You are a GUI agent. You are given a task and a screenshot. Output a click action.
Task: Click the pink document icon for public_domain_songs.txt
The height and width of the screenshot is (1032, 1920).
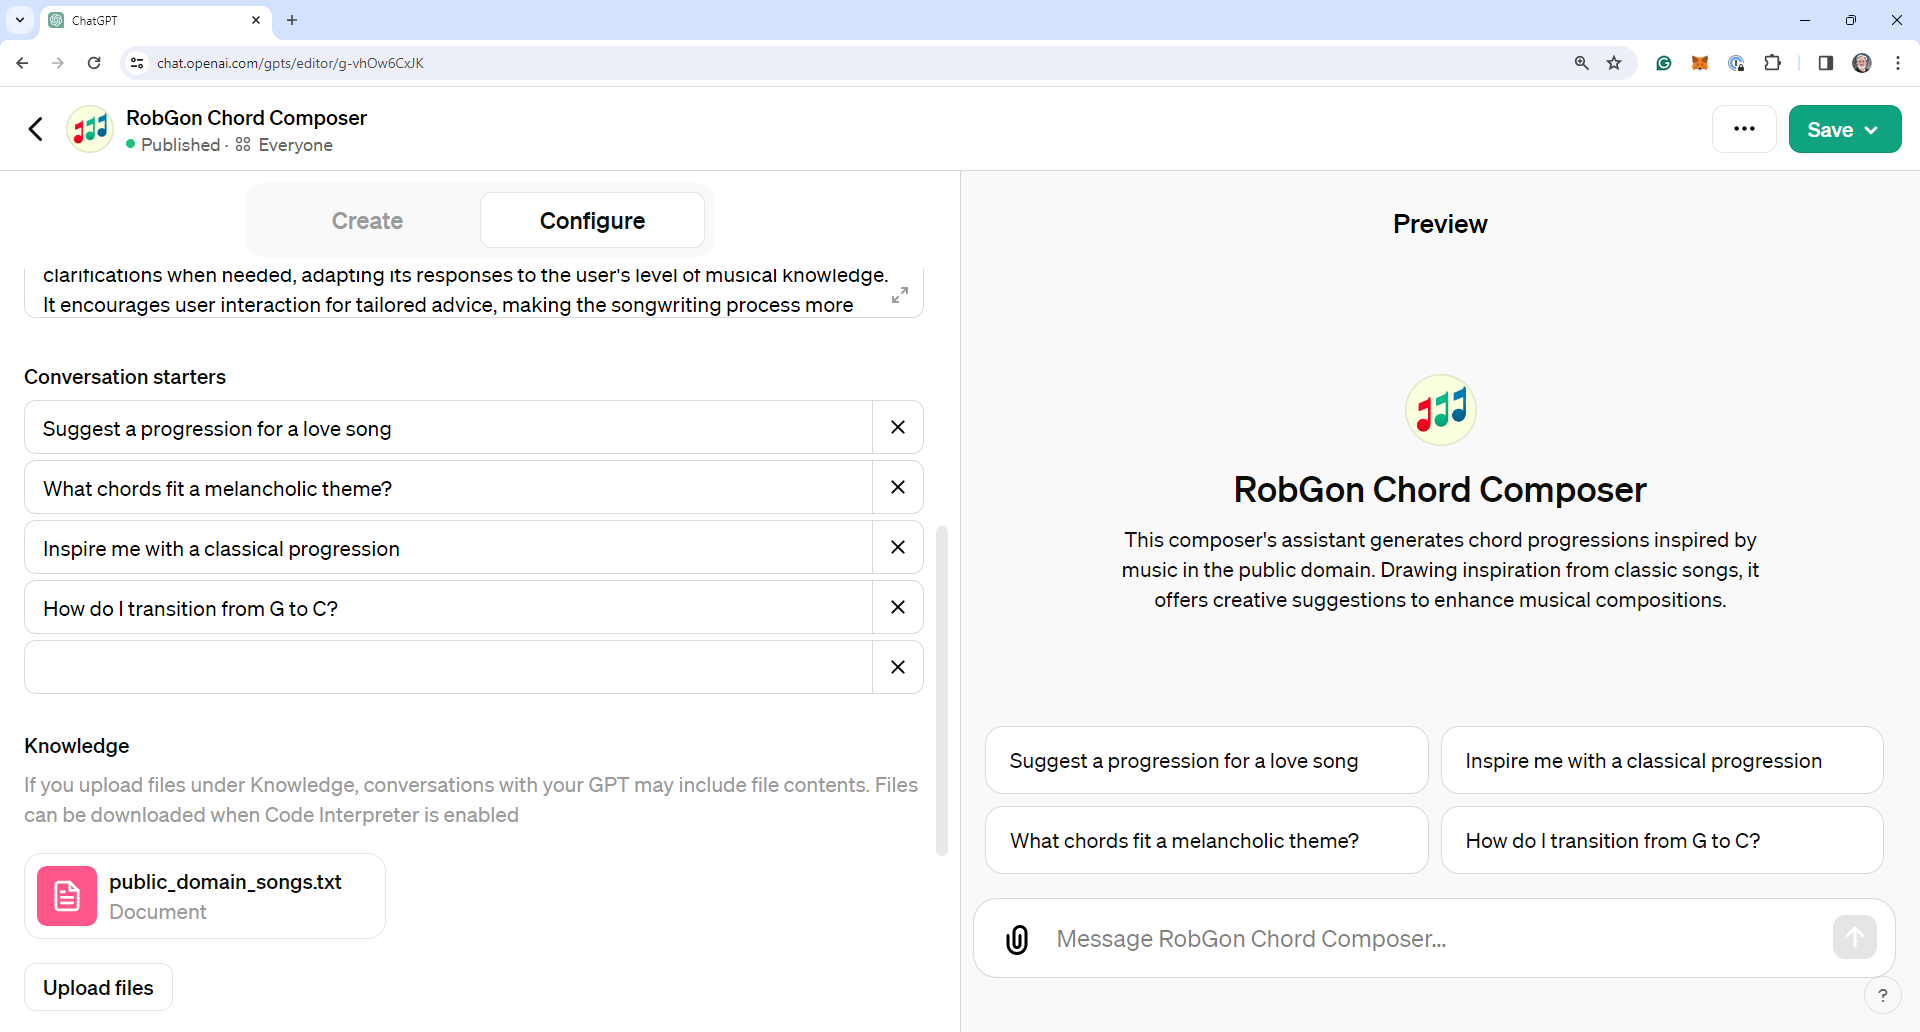pyautogui.click(x=67, y=896)
